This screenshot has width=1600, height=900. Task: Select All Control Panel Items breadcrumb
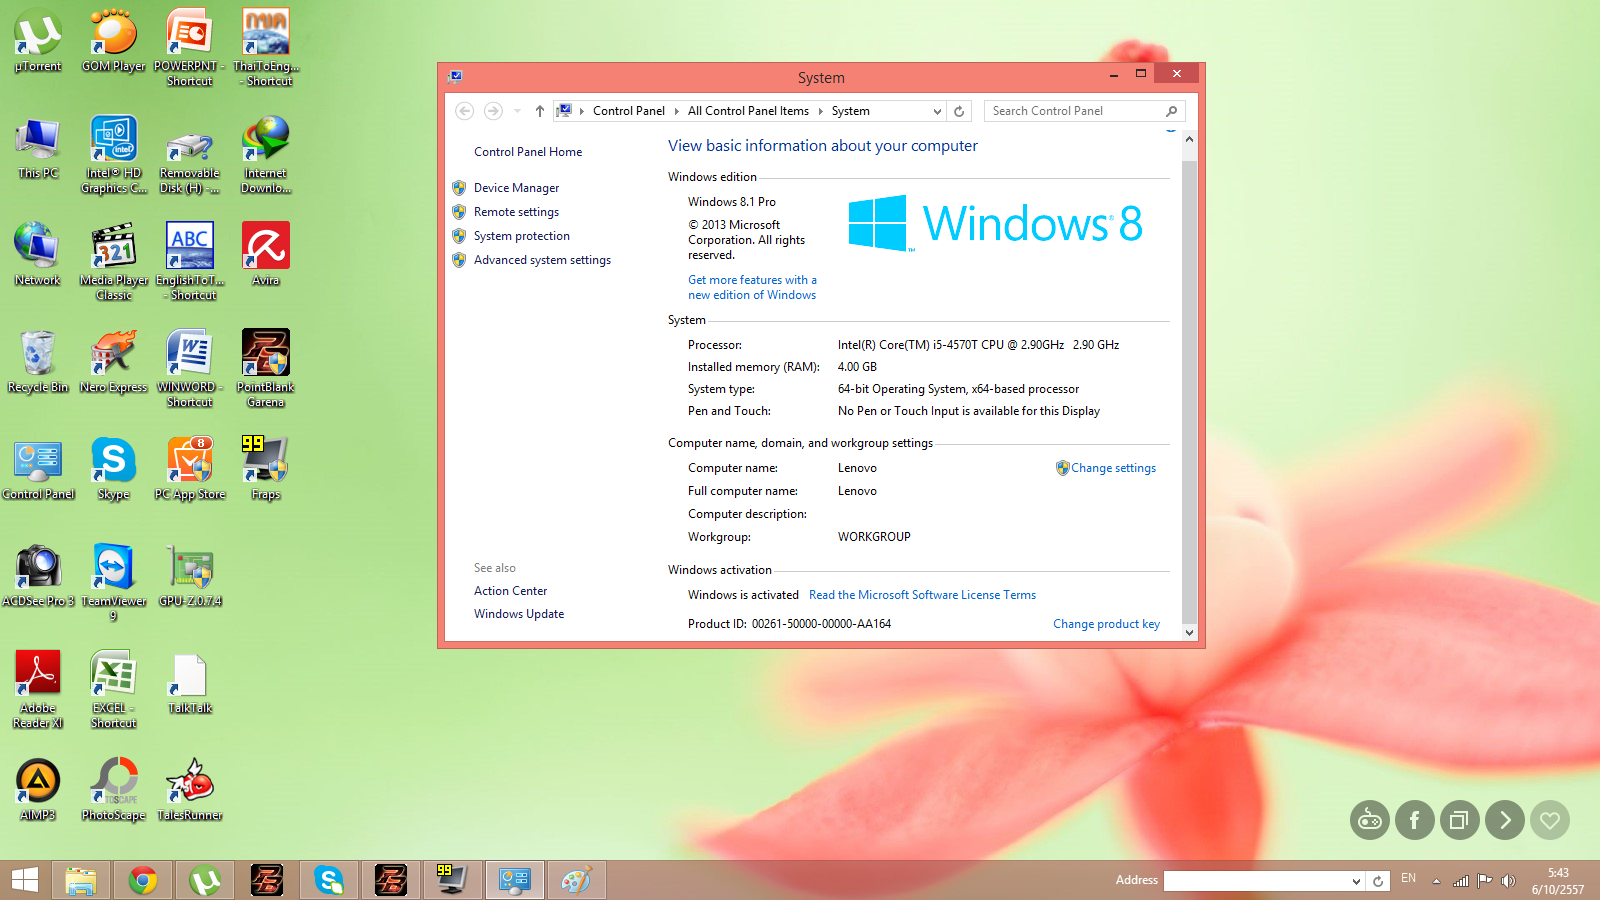tap(748, 111)
